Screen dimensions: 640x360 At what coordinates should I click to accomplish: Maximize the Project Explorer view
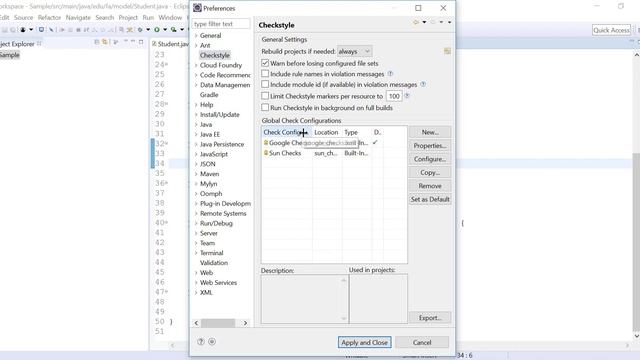tap(141, 42)
